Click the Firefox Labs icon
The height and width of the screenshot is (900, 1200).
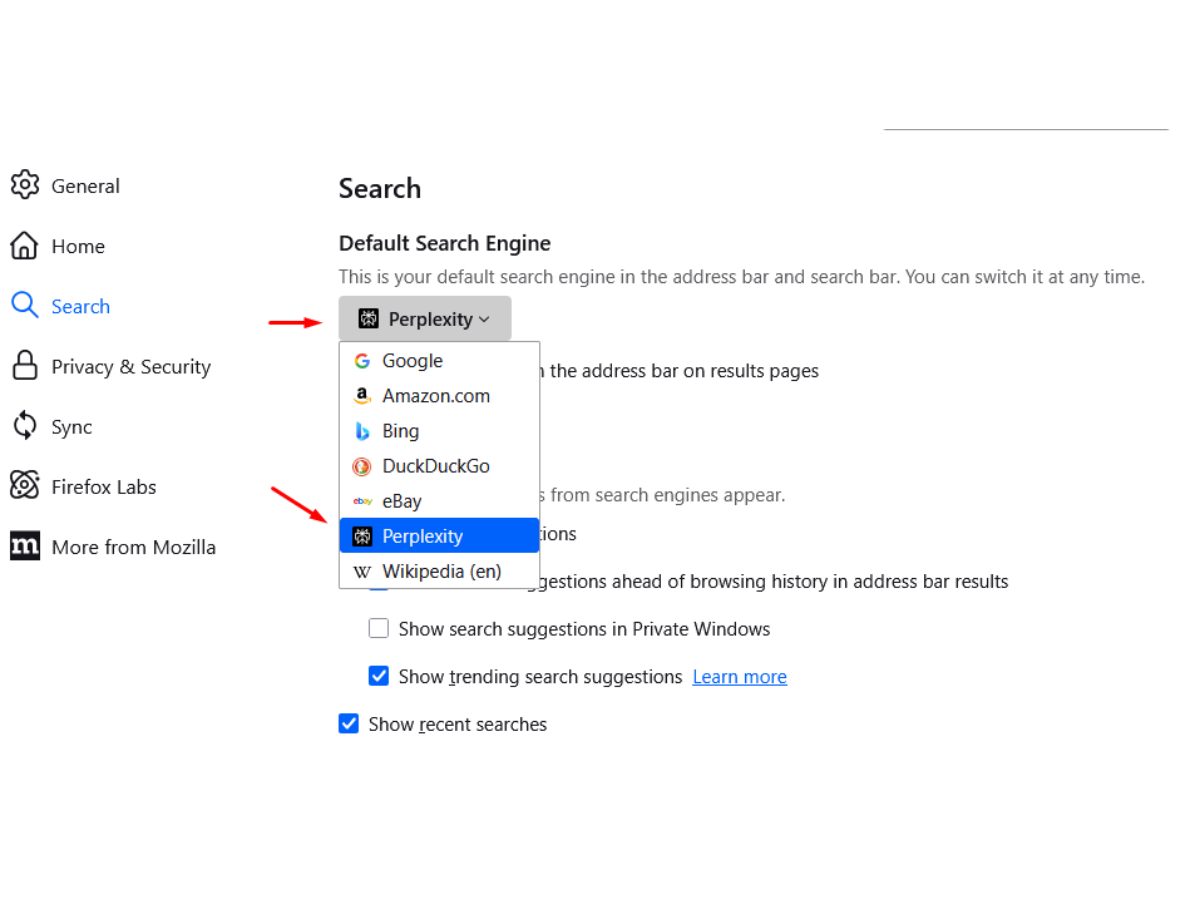[x=24, y=486]
